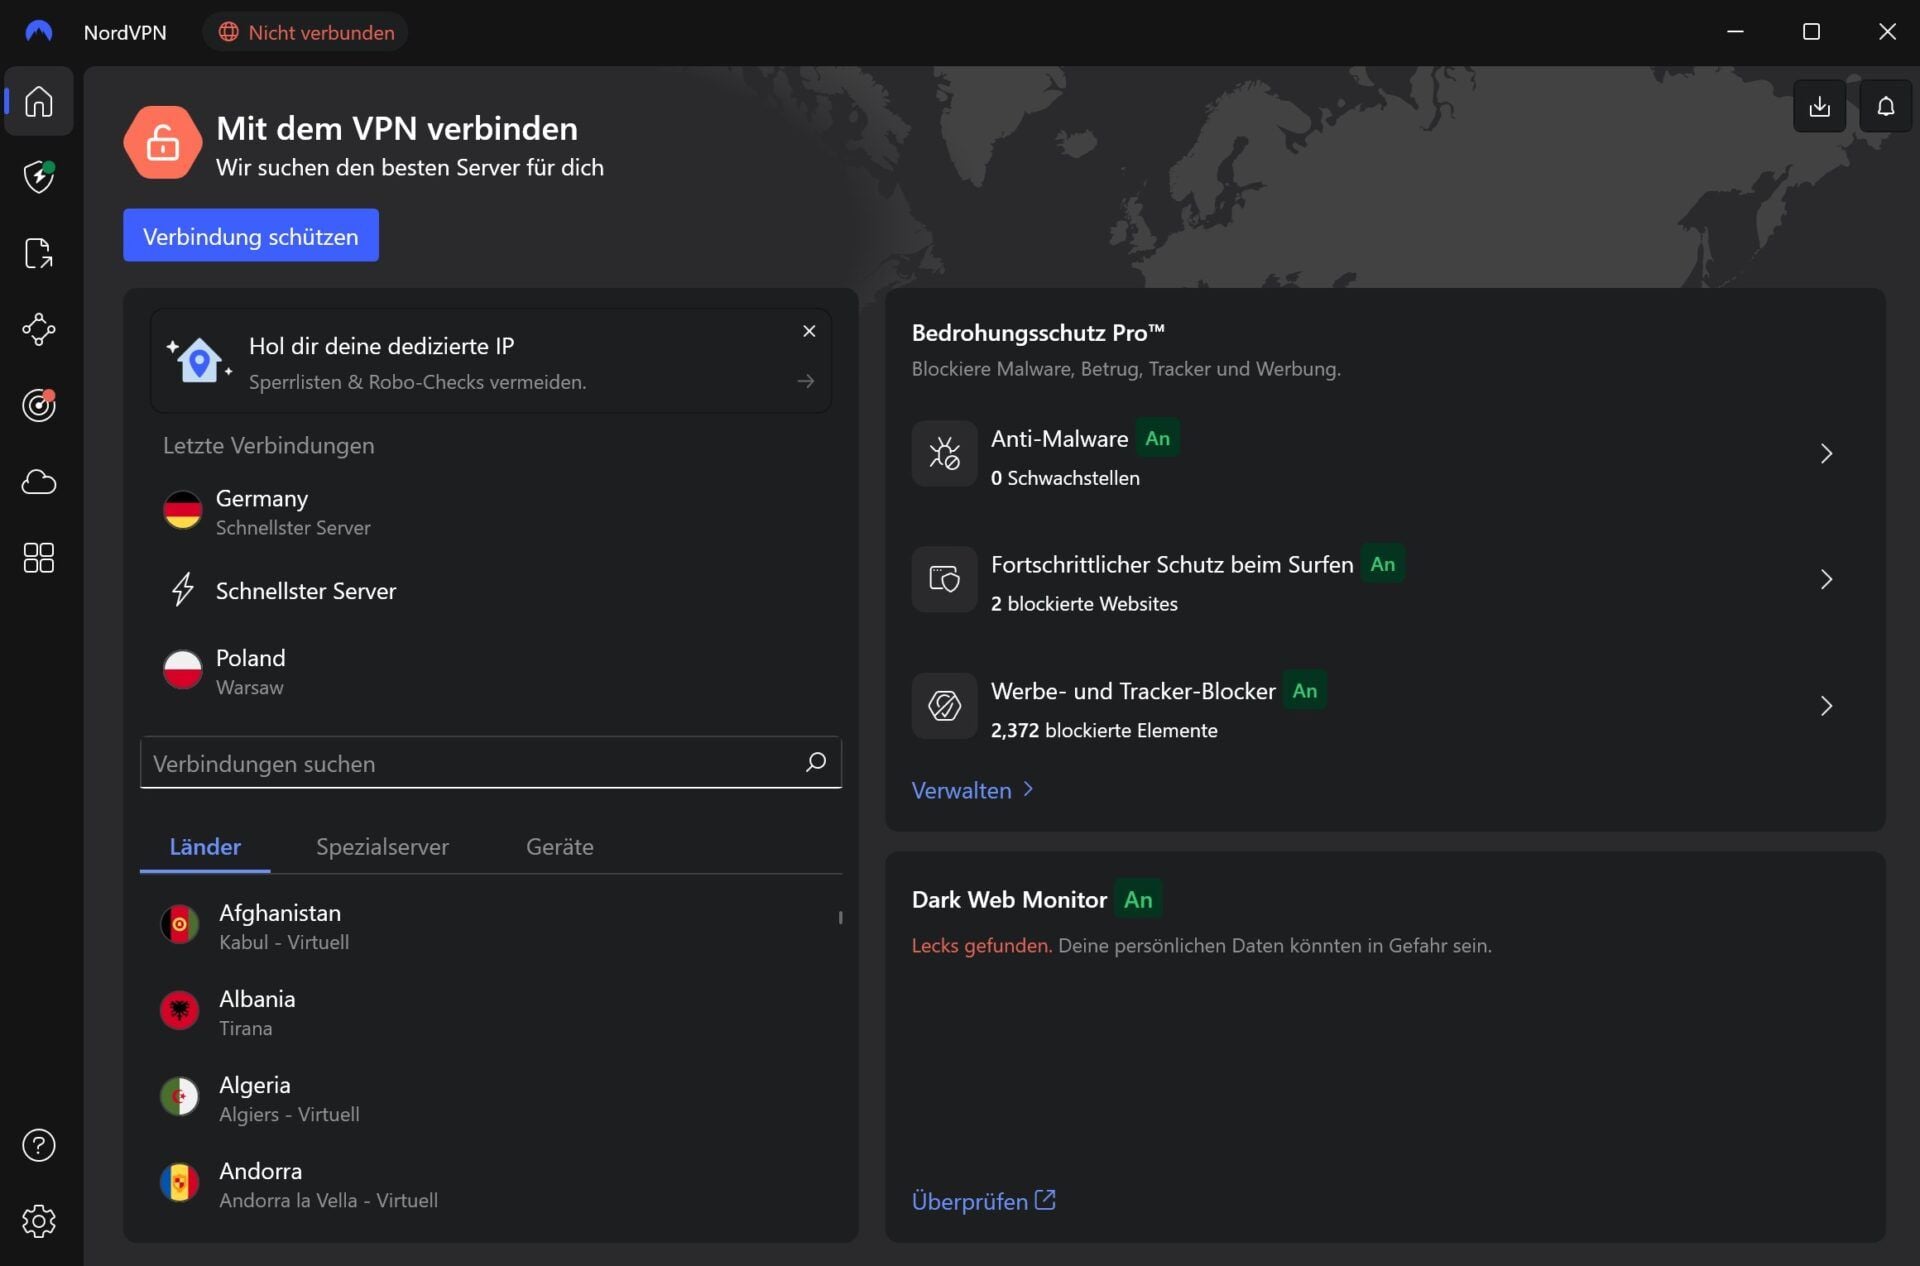Viewport: 1920px width, 1266px height.
Task: Click the downloads icon at top right
Action: (1820, 106)
